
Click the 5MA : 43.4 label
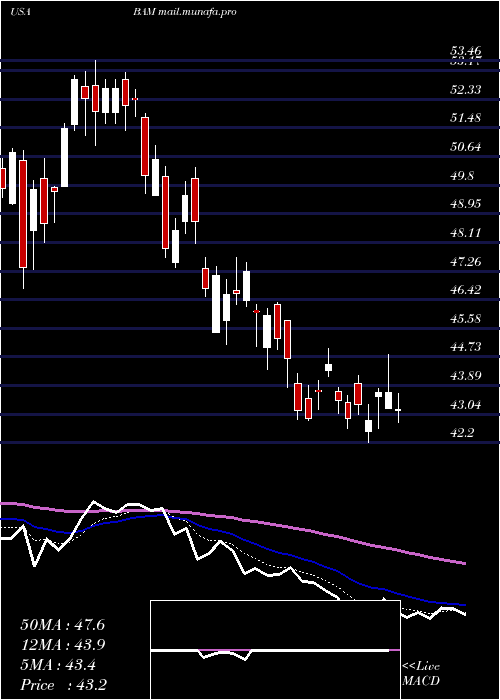click(x=58, y=665)
